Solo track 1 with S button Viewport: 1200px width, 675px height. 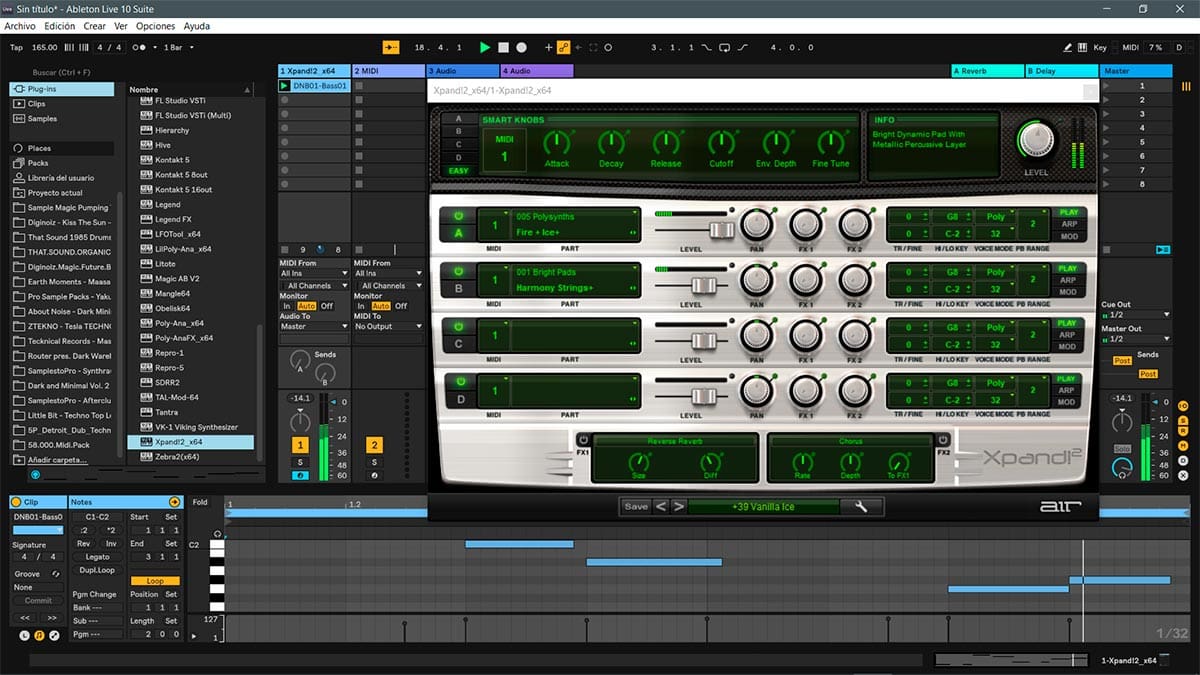pyautogui.click(x=300, y=462)
